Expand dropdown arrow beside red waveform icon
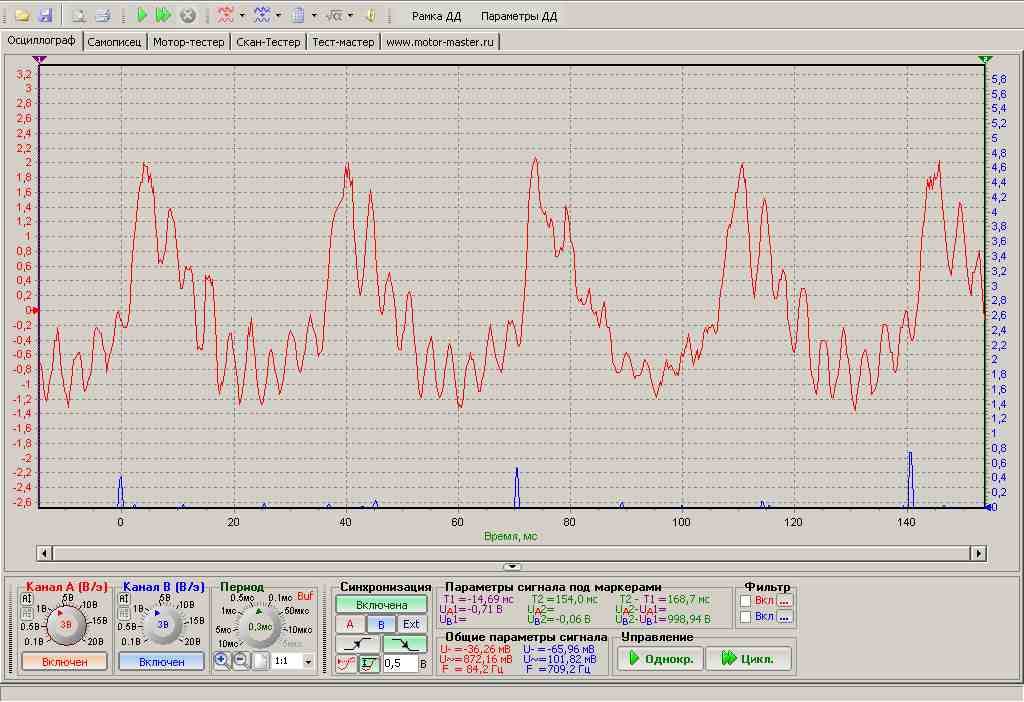This screenshot has height=702, width=1024. coord(242,16)
